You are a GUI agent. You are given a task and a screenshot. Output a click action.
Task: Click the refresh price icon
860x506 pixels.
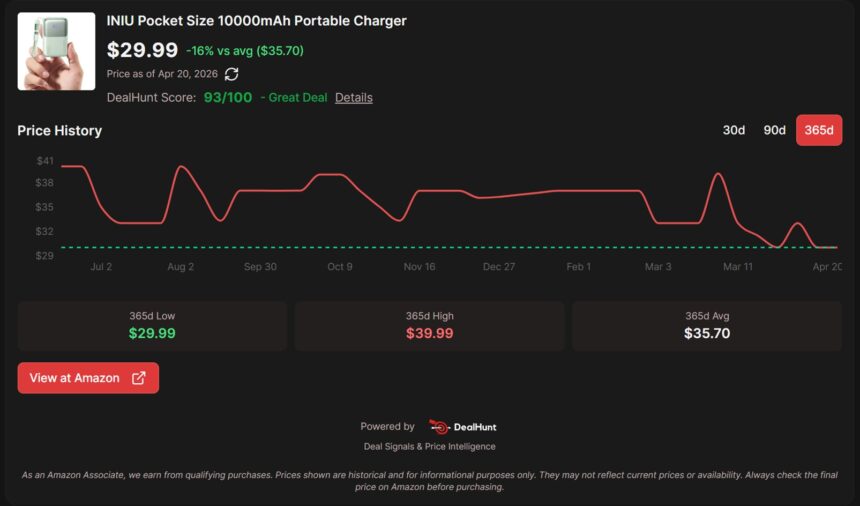point(232,74)
